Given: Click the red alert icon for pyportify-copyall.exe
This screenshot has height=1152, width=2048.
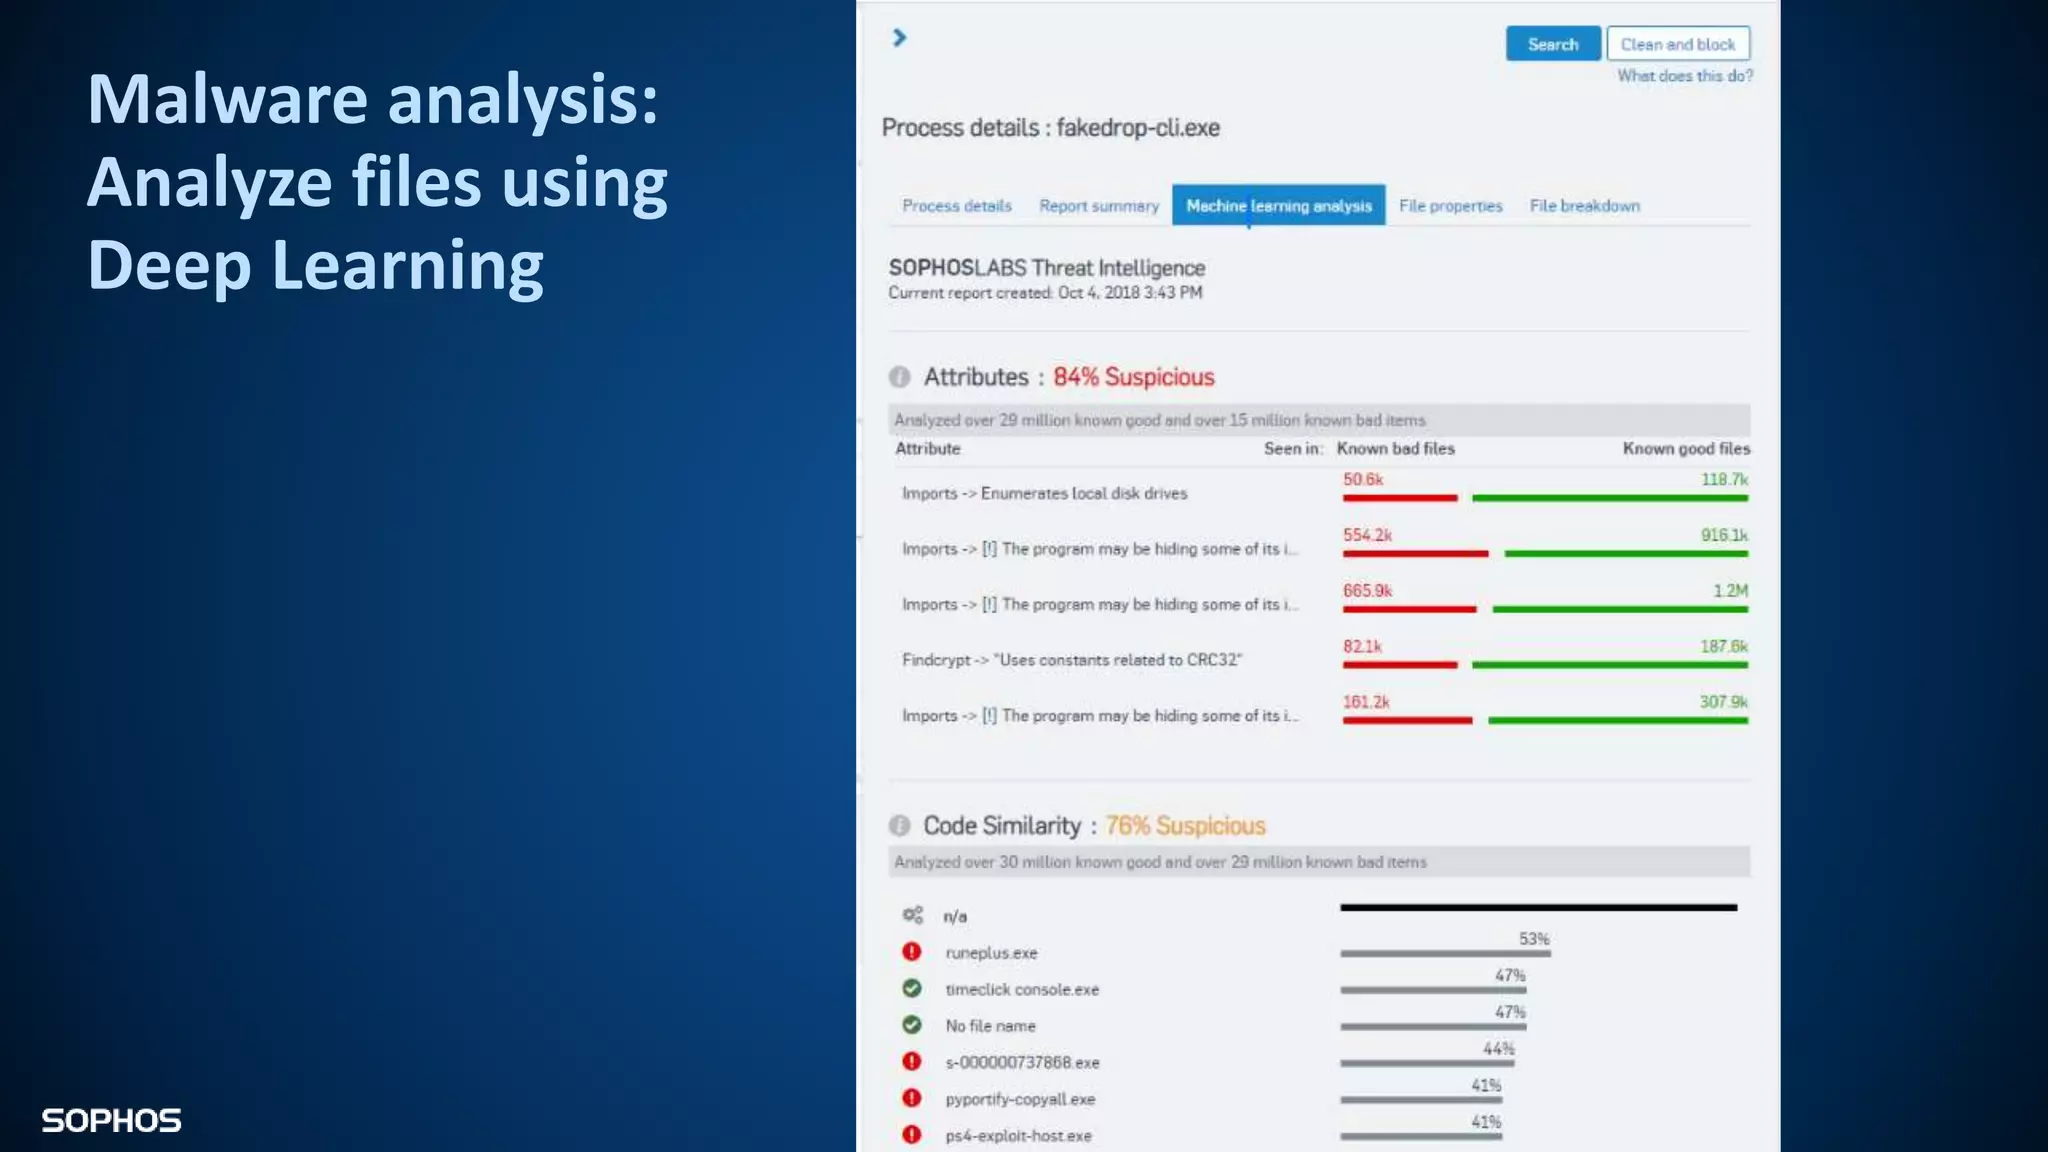Looking at the screenshot, I should click(x=912, y=1098).
